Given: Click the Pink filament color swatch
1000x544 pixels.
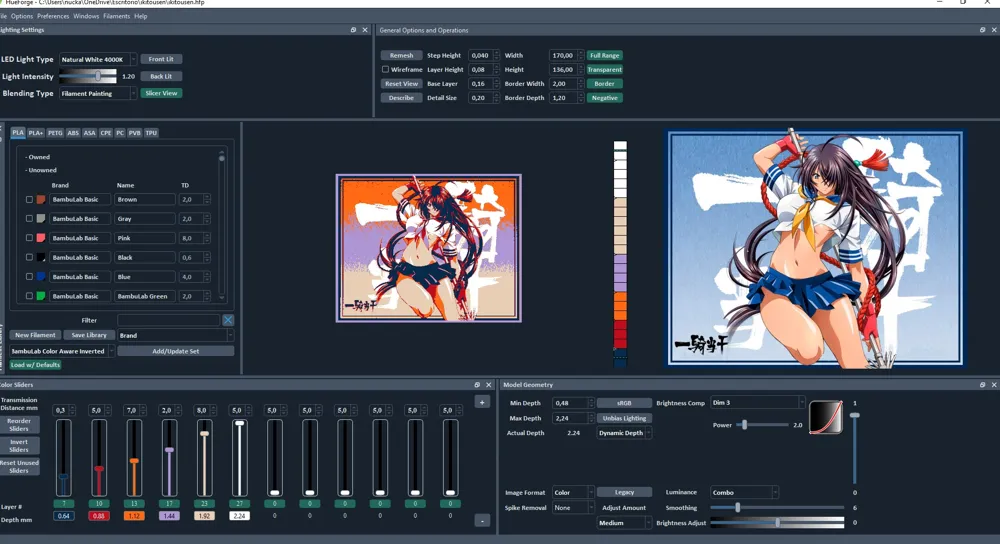Looking at the screenshot, I should [x=41, y=238].
